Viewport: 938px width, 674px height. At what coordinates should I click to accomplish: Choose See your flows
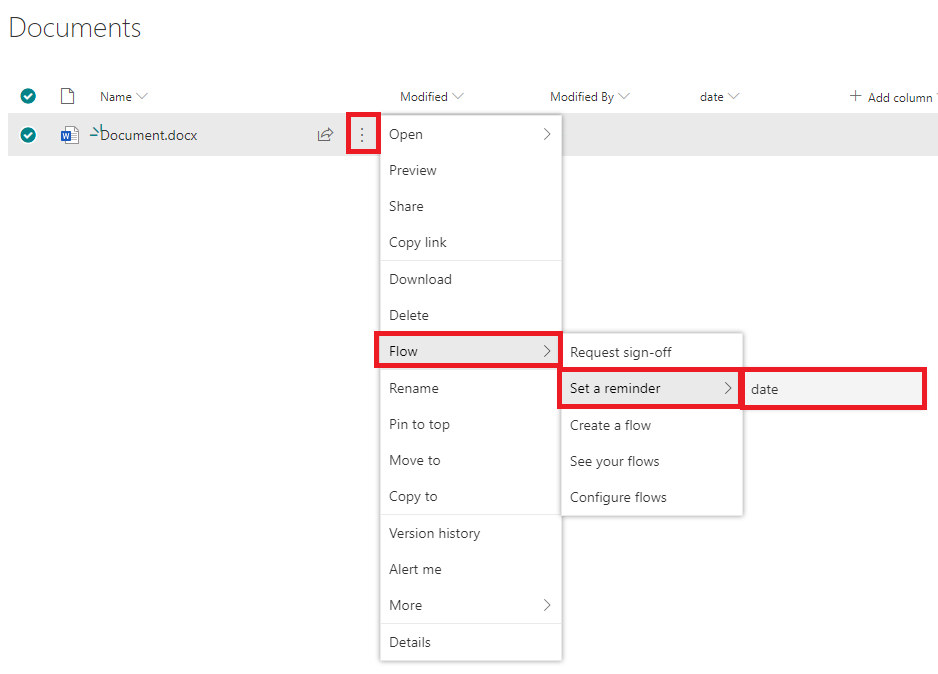652,461
